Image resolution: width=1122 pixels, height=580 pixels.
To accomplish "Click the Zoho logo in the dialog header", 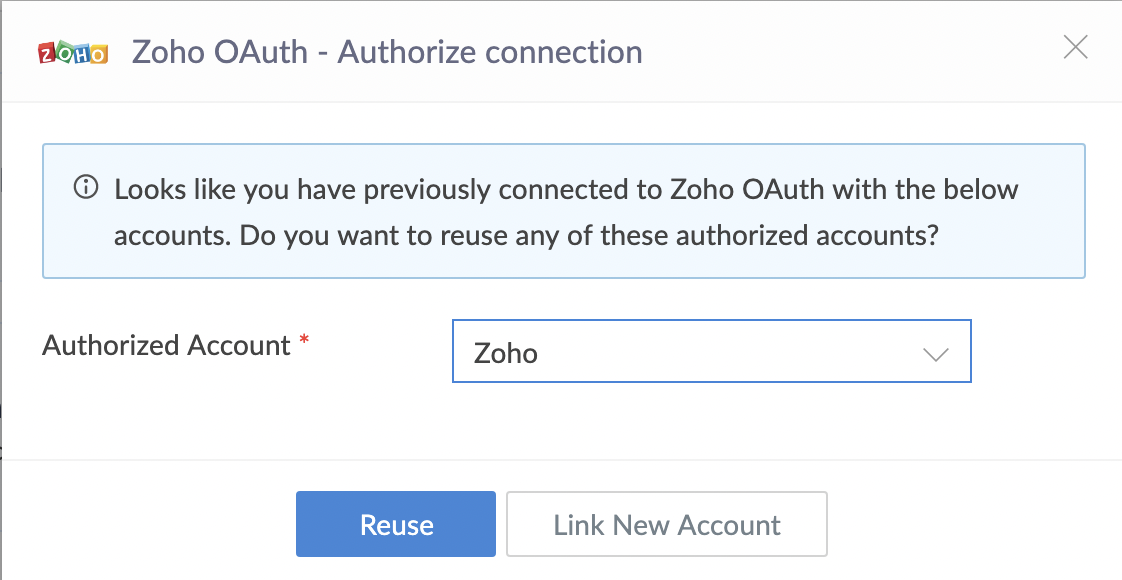I will pyautogui.click(x=73, y=53).
